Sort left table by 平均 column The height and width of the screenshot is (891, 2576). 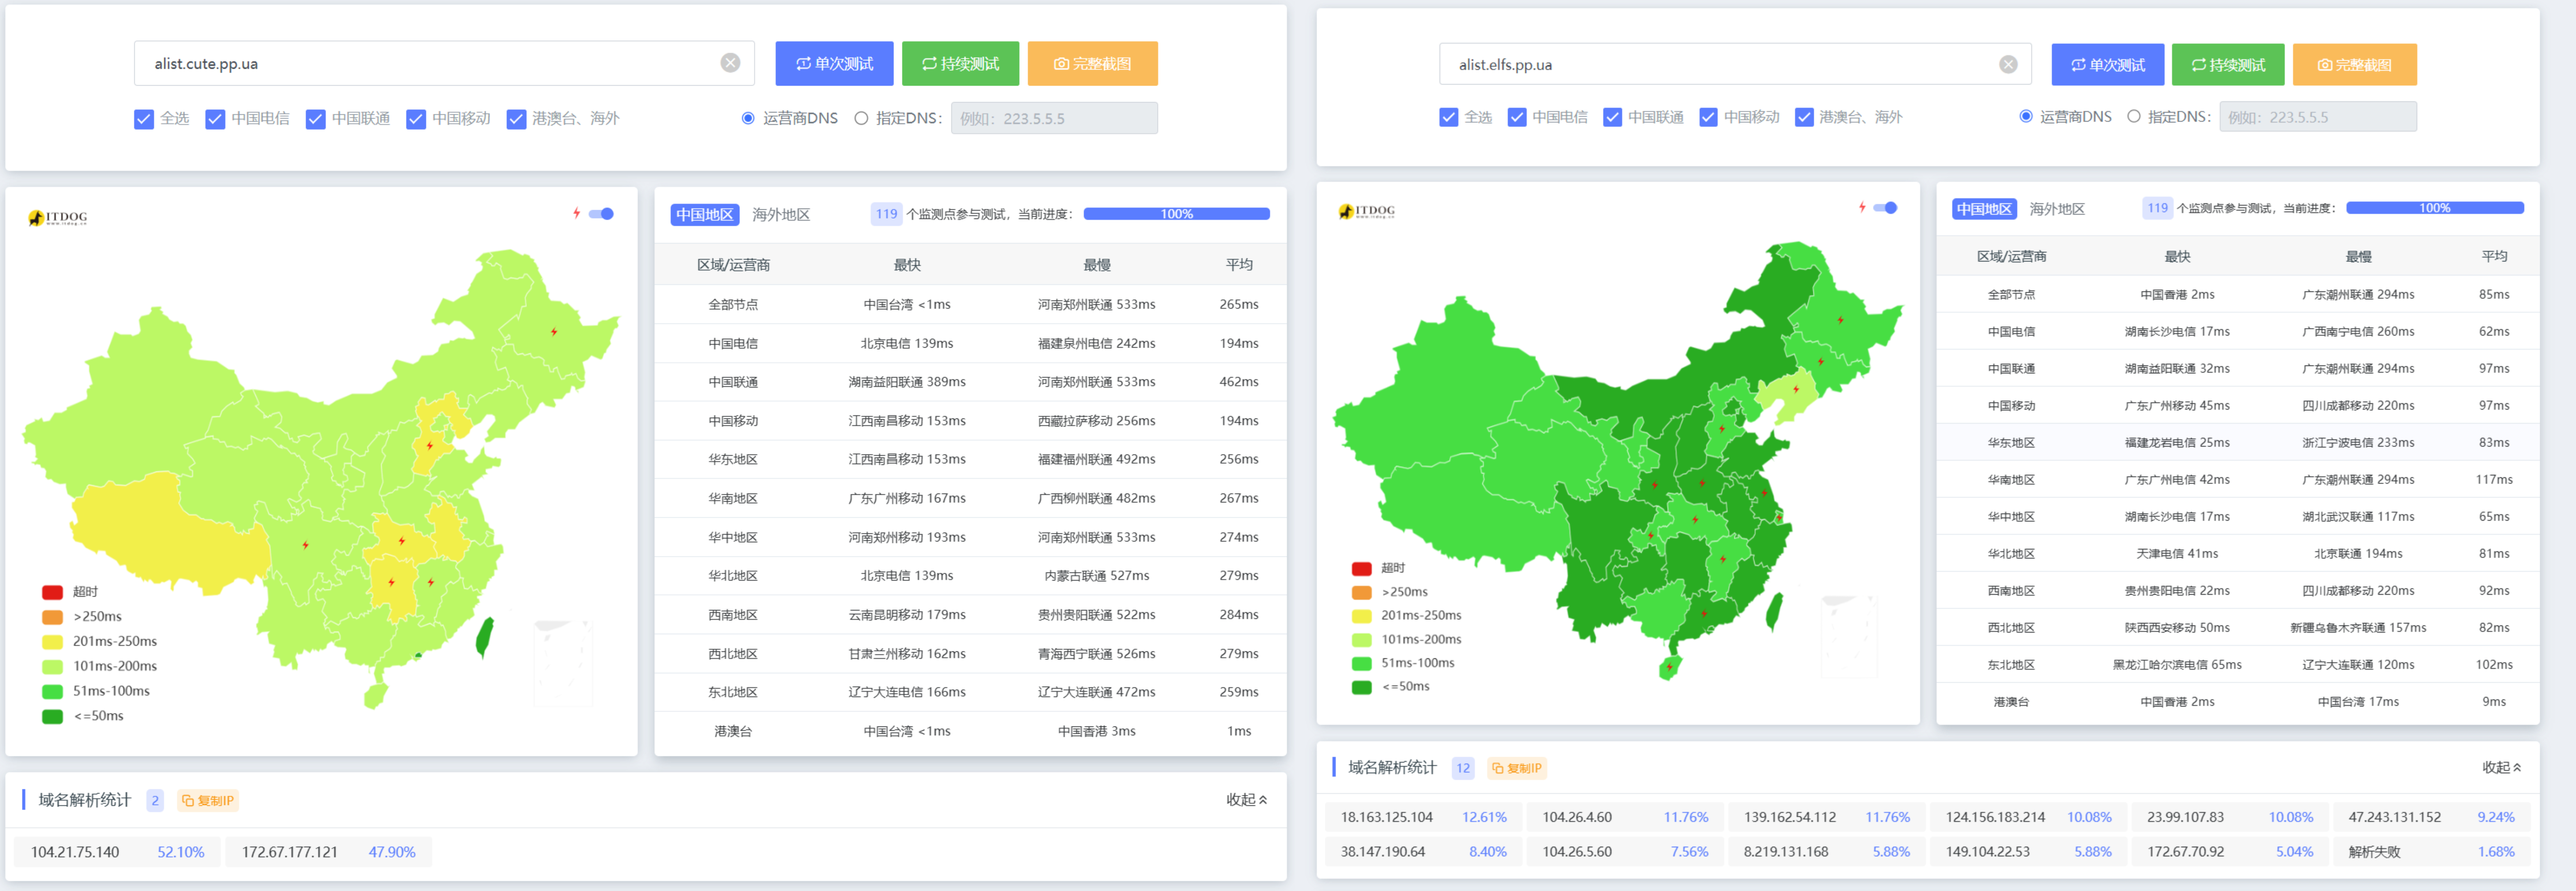click(1239, 265)
